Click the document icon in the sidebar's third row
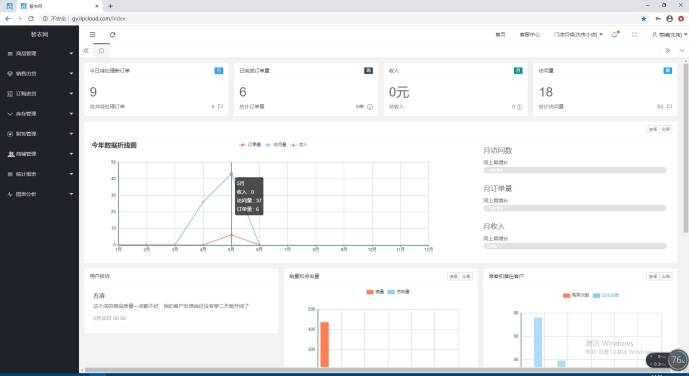This screenshot has height=376, width=689. tap(10, 94)
